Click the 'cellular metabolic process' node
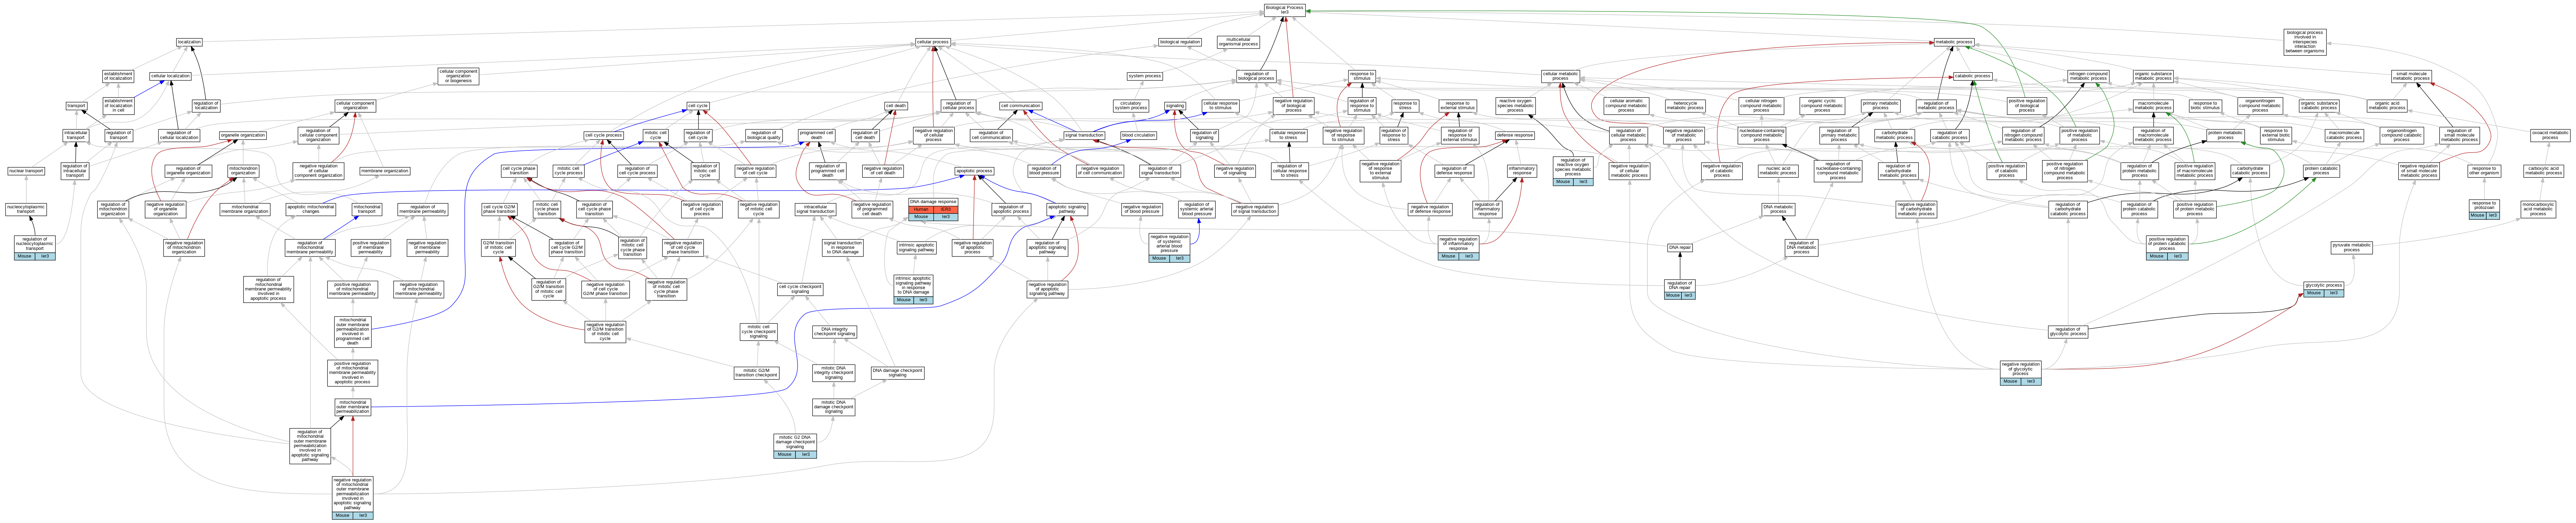 click(1560, 76)
